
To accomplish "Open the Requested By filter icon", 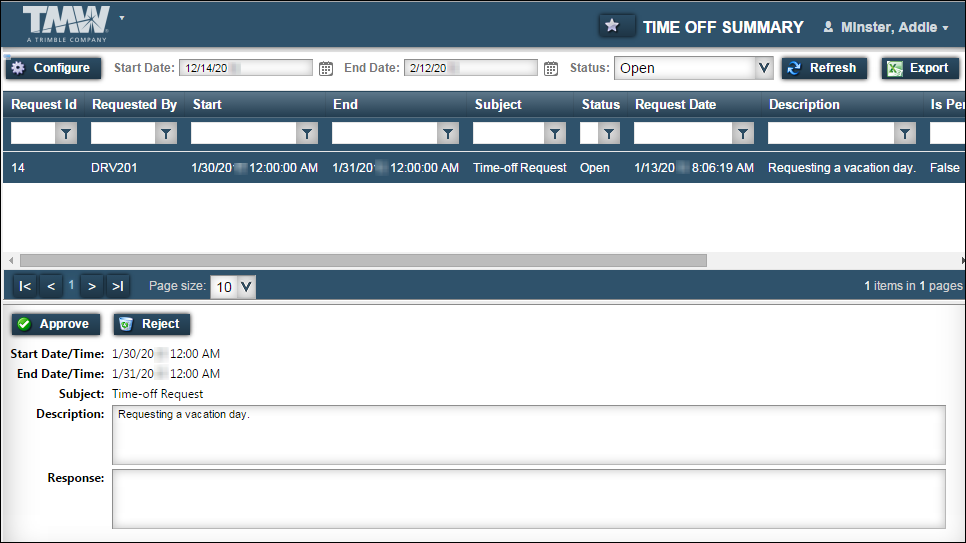I will tap(166, 133).
